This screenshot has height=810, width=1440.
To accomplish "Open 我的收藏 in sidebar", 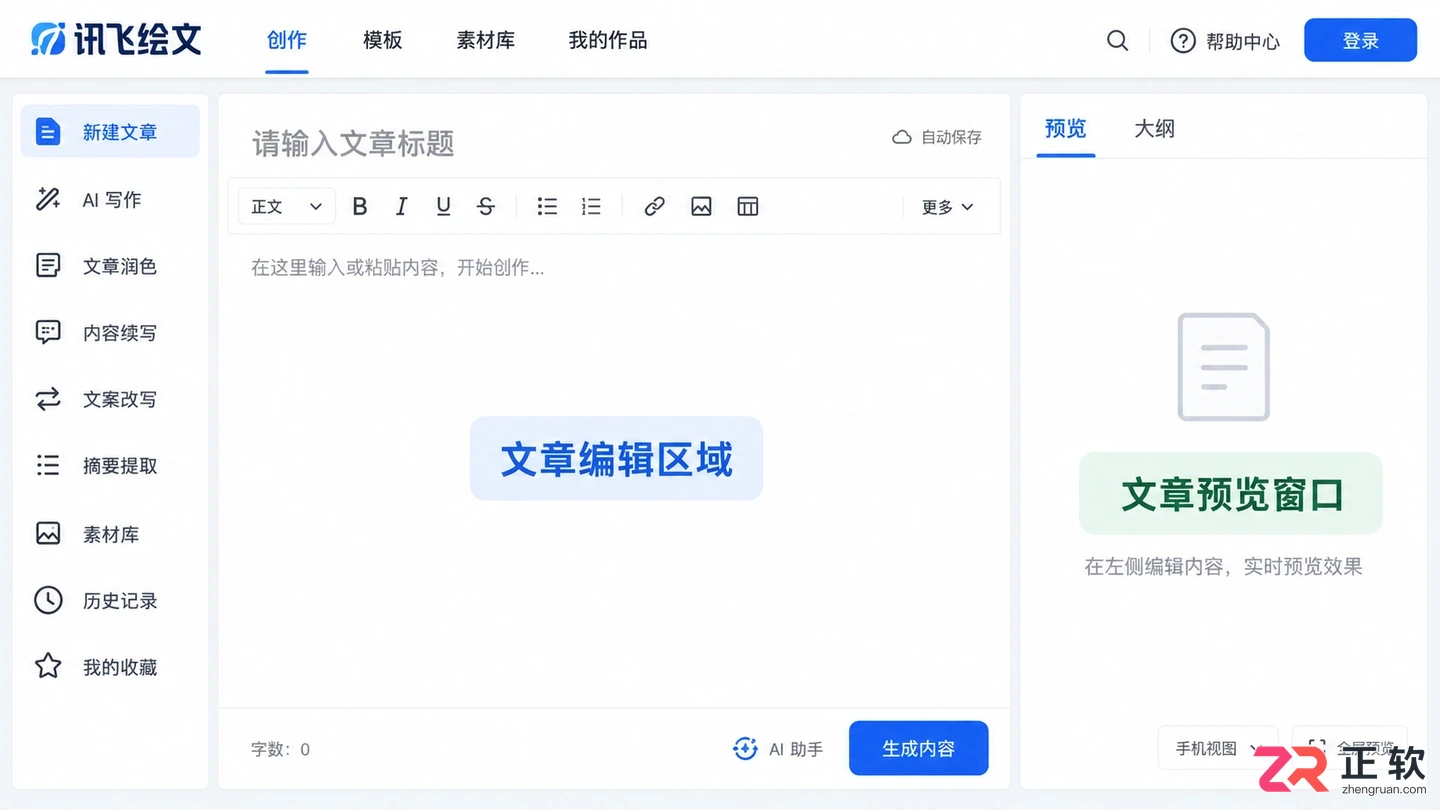I will (x=110, y=667).
